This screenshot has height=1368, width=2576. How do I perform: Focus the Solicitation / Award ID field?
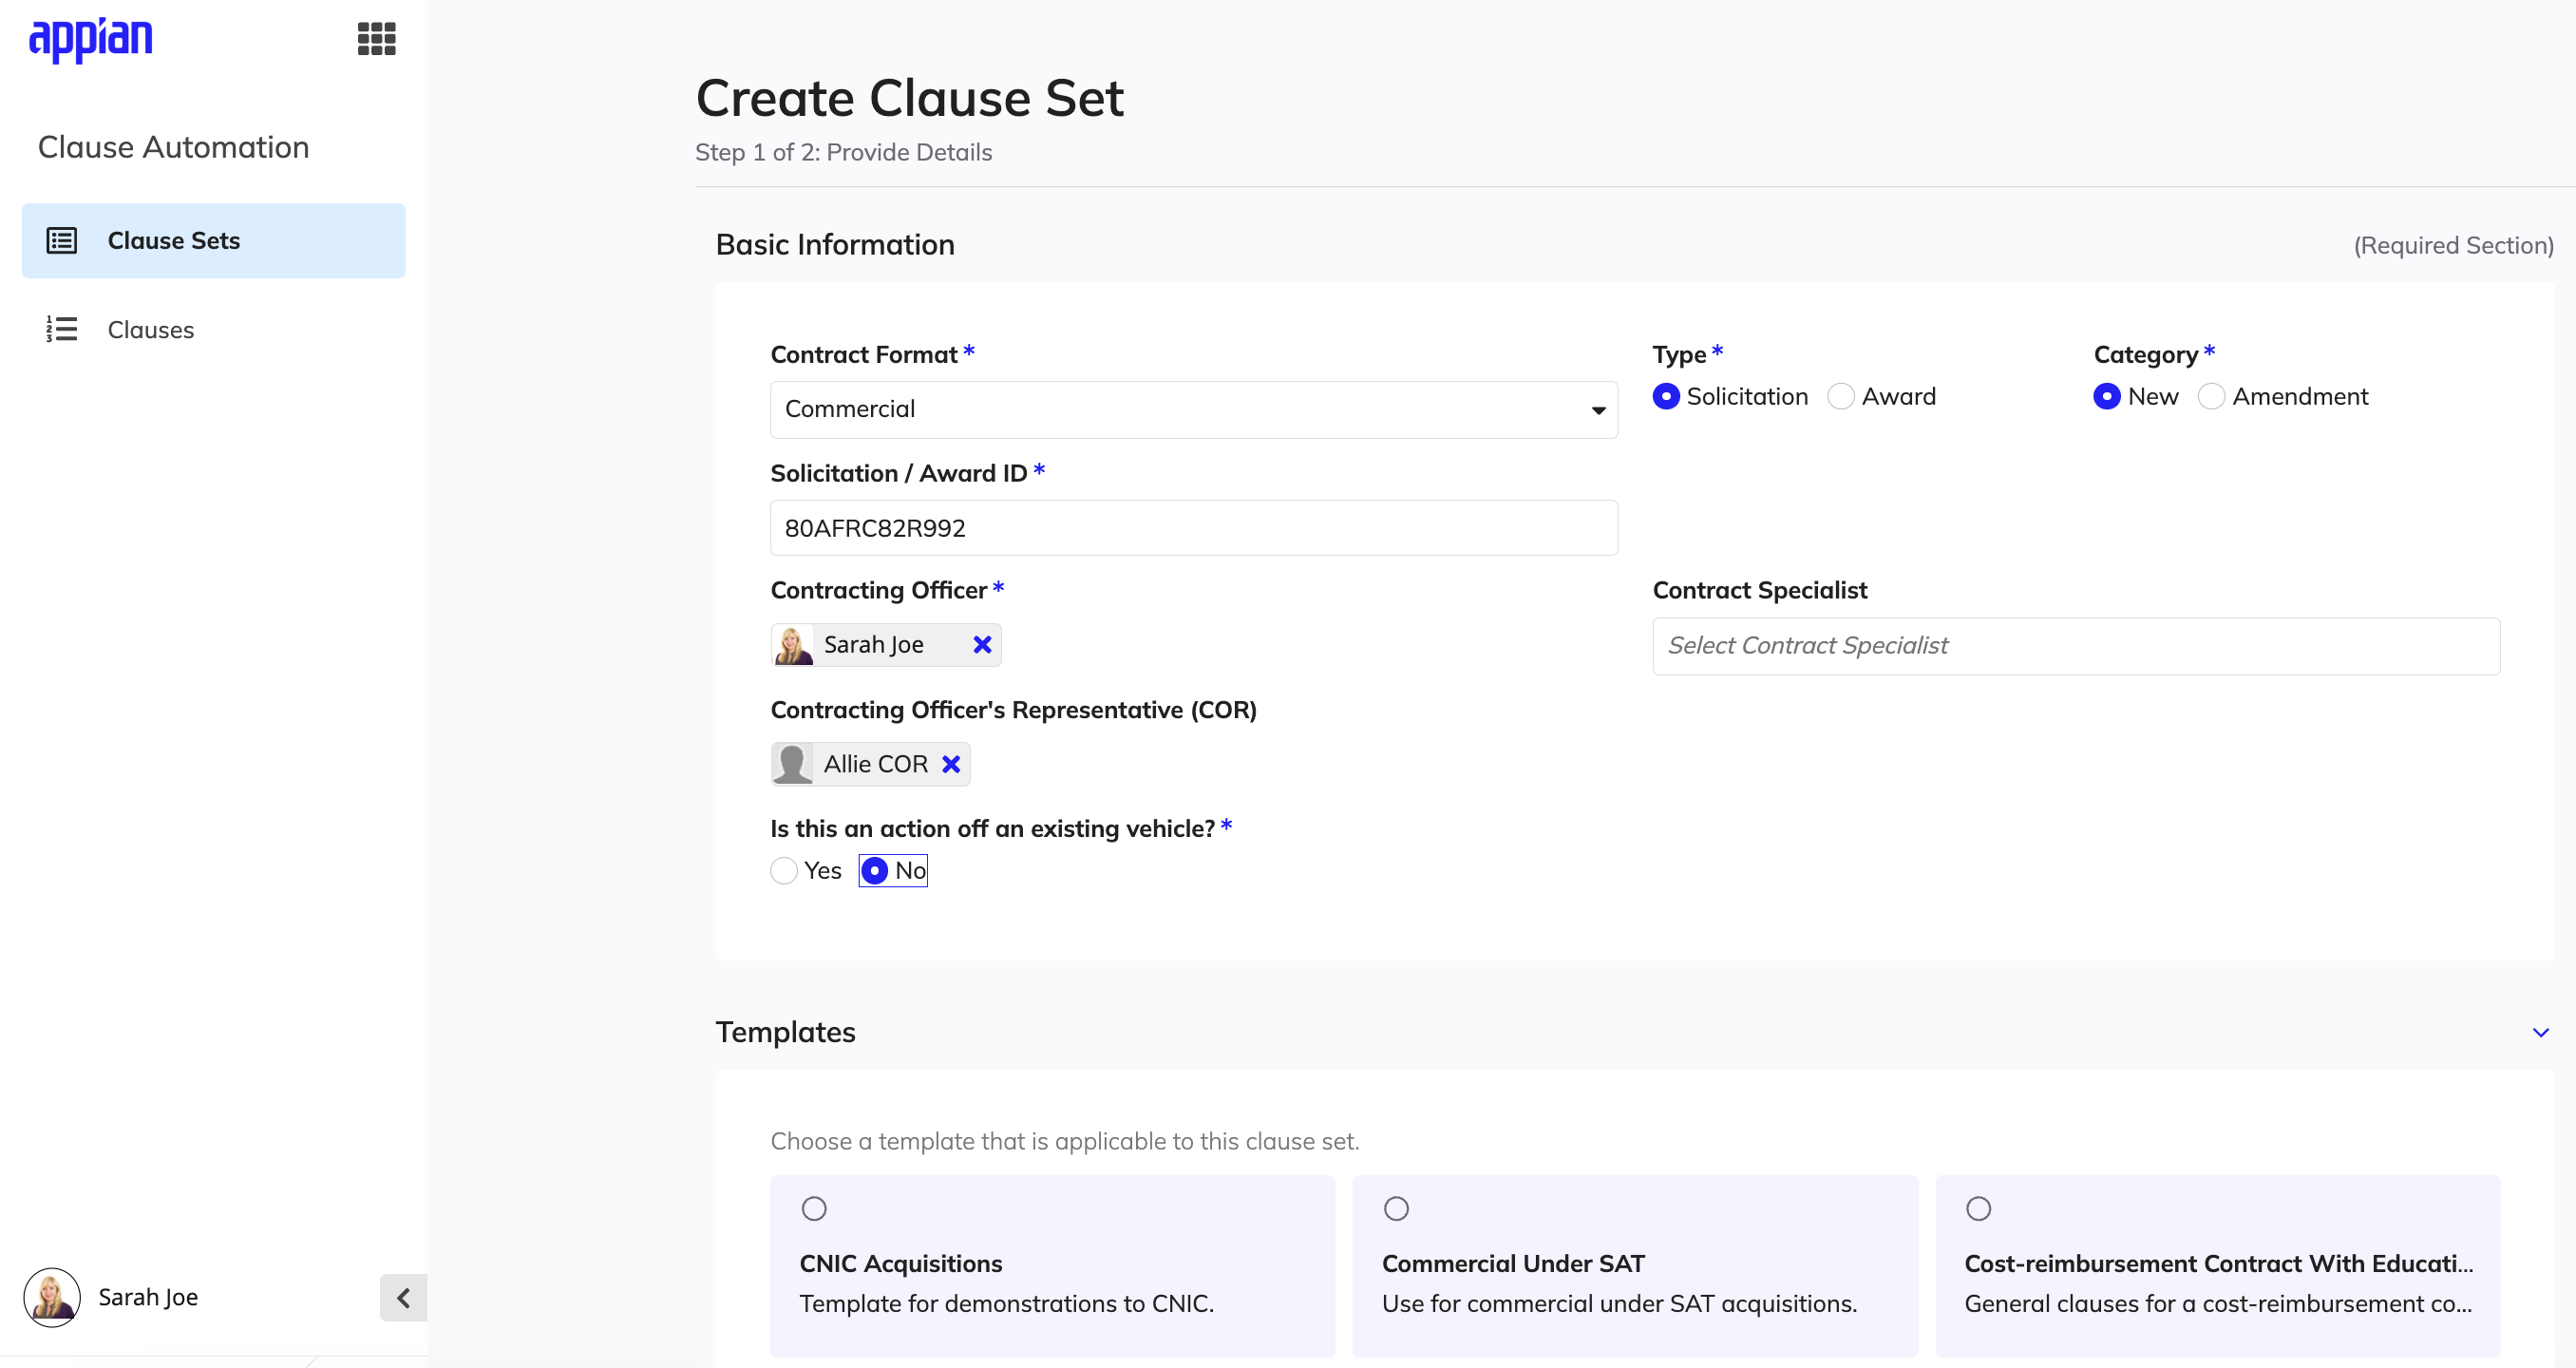point(1194,528)
